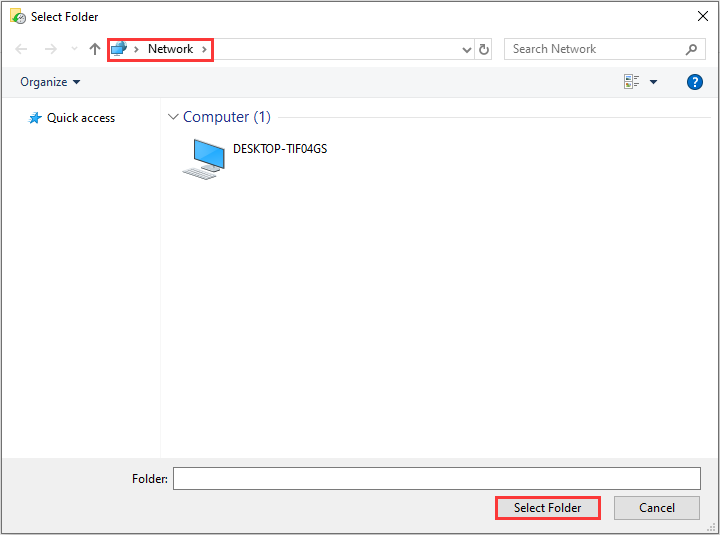Click the search magnifier icon
This screenshot has height=535, width=720.
[x=691, y=49]
